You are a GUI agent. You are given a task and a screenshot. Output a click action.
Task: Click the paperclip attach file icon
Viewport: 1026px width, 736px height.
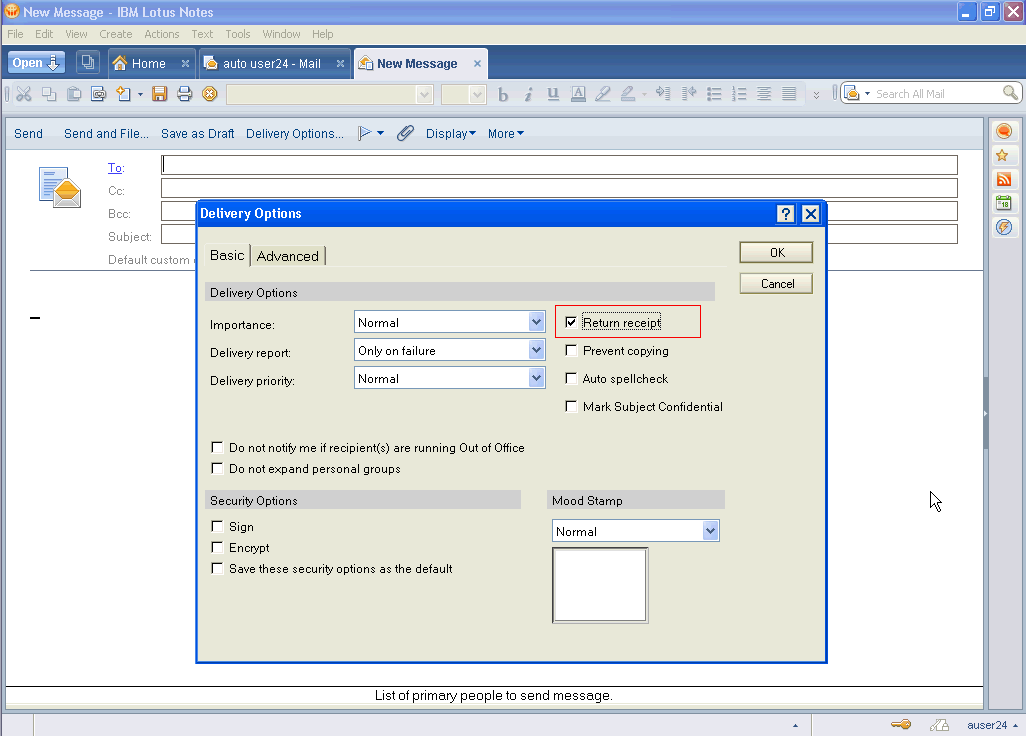[x=405, y=133]
